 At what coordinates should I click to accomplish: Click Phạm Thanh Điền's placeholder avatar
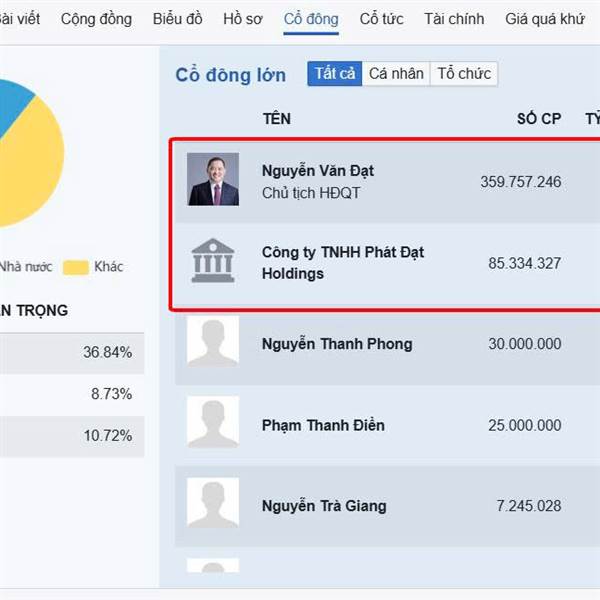213,422
